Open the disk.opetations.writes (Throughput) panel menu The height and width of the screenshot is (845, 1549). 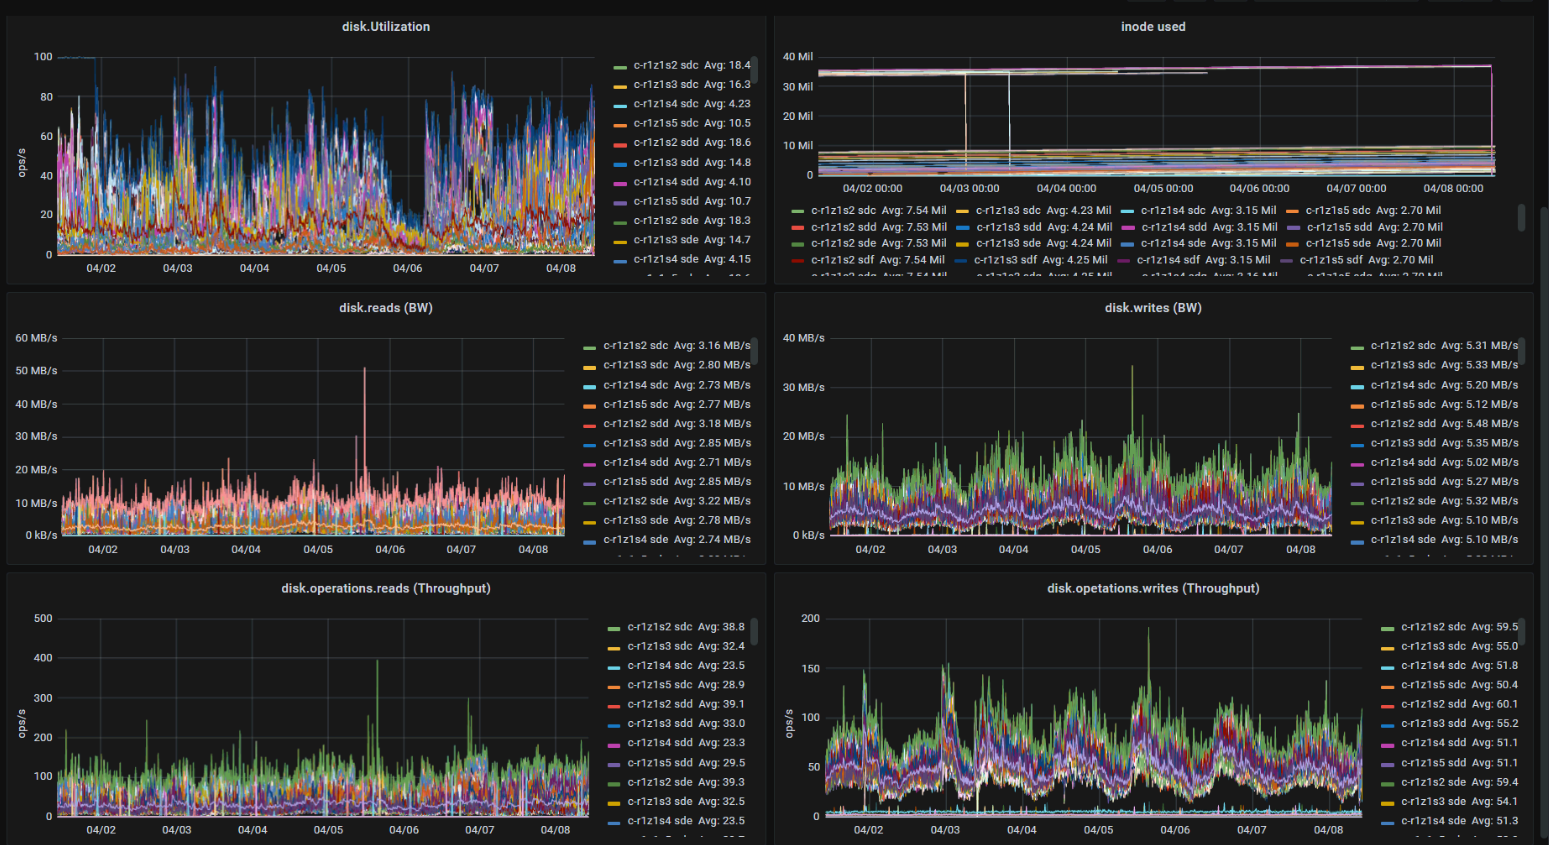click(x=1153, y=588)
